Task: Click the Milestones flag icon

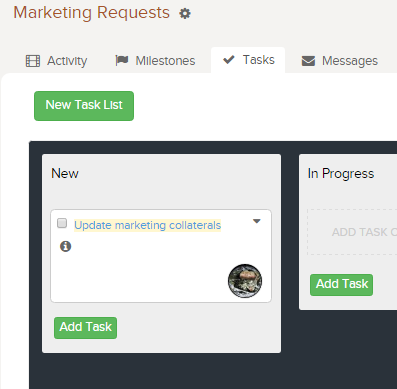Action: coord(122,60)
